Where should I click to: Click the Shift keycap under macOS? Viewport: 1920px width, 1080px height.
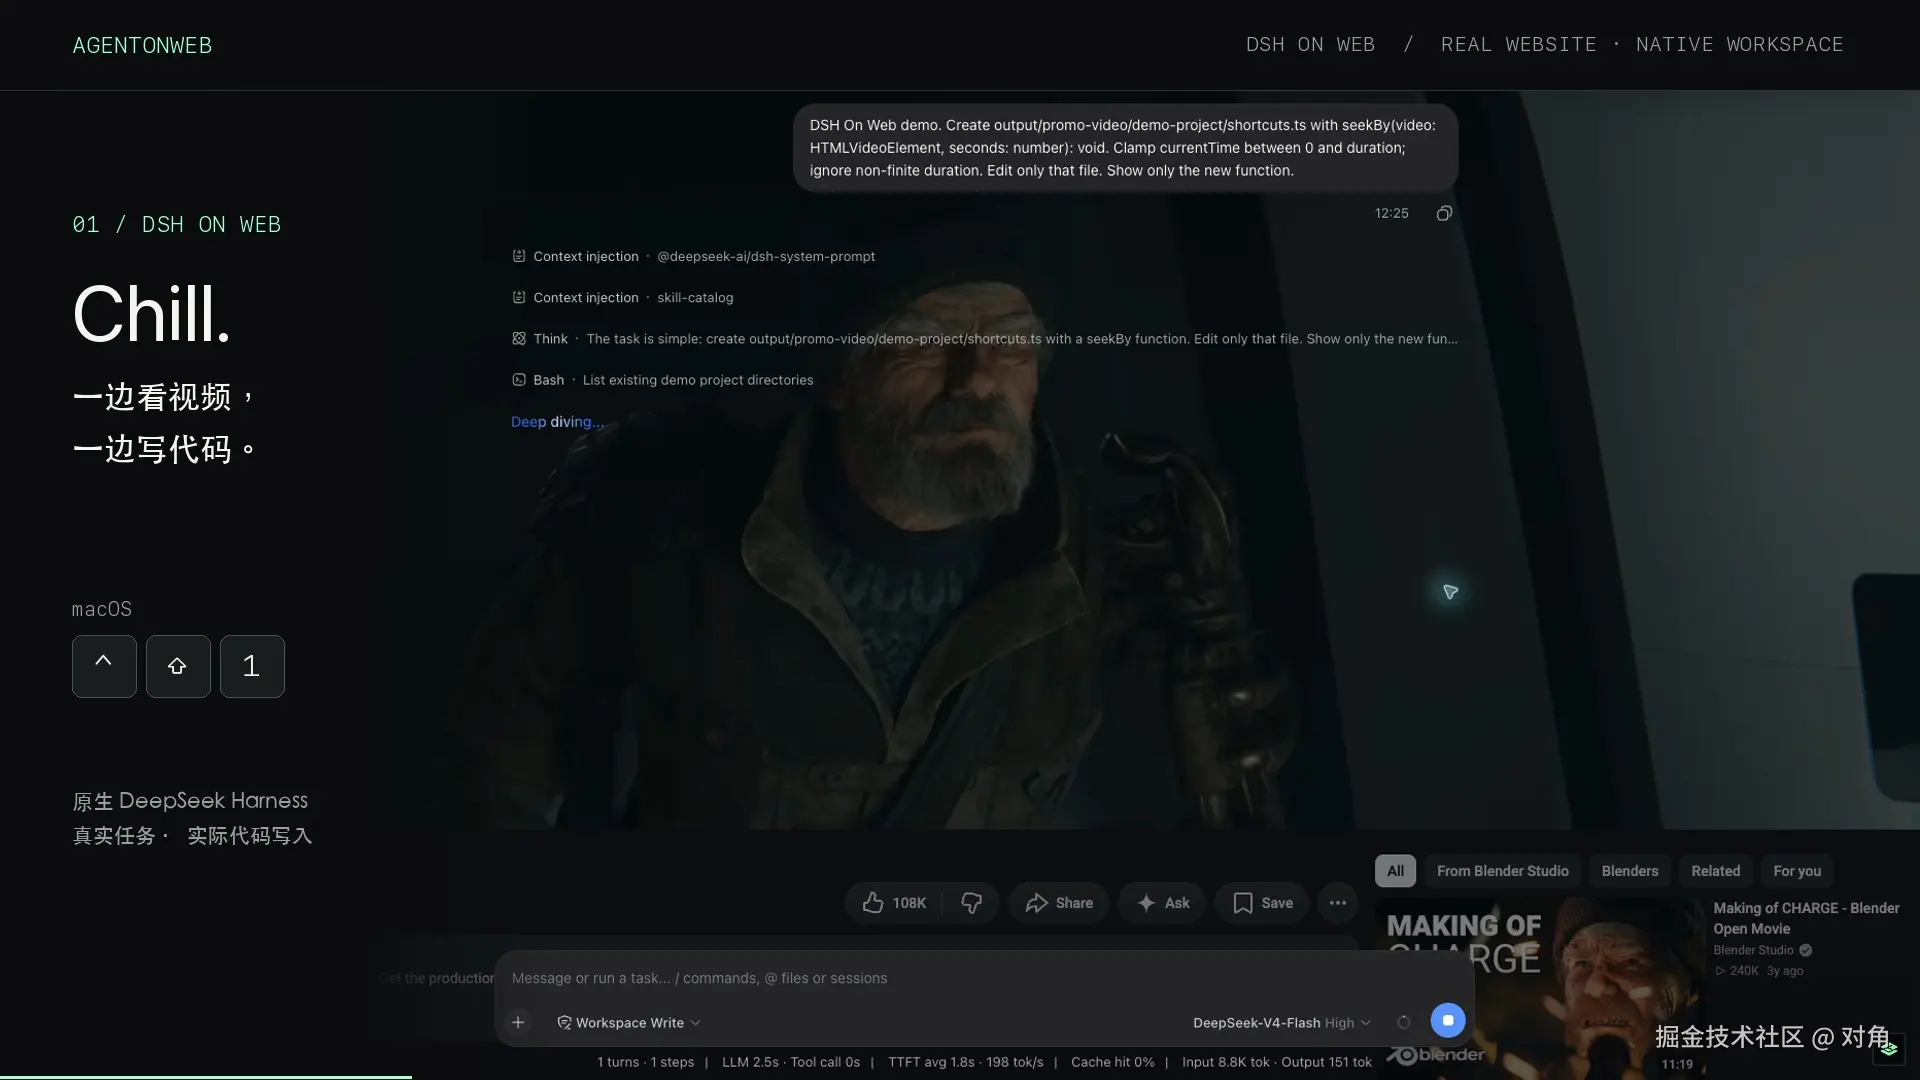(x=178, y=666)
